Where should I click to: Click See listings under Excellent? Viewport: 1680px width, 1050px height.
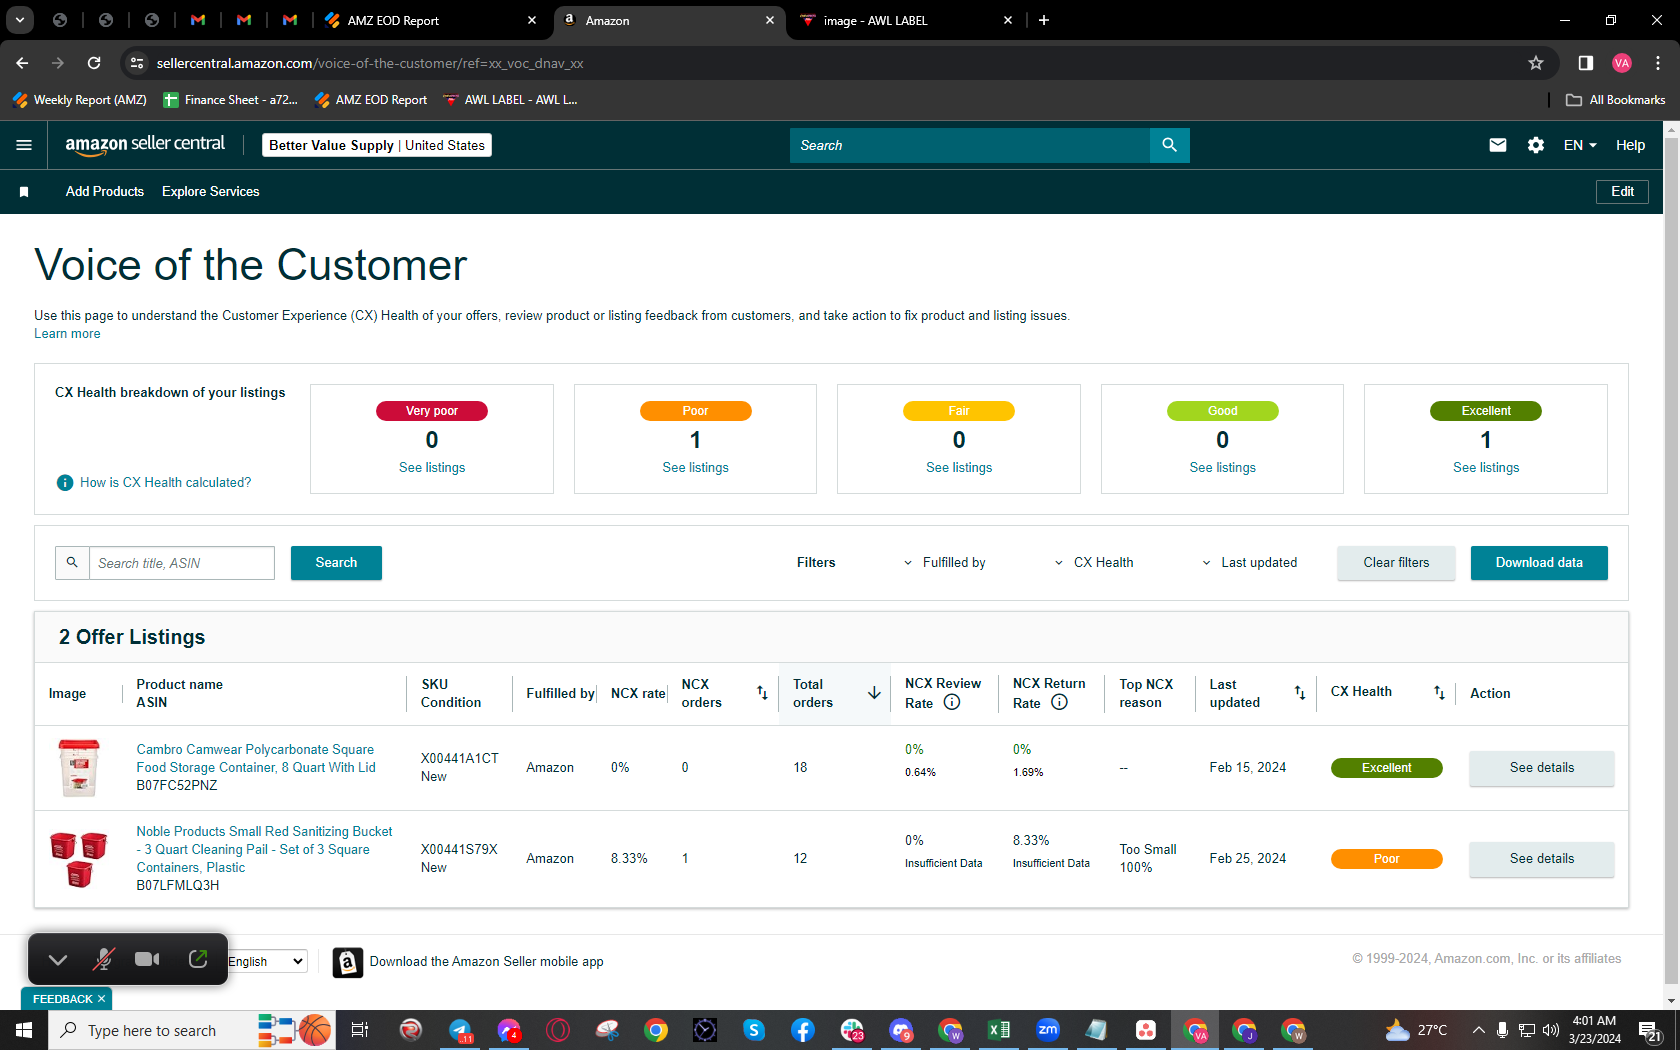[1486, 468]
